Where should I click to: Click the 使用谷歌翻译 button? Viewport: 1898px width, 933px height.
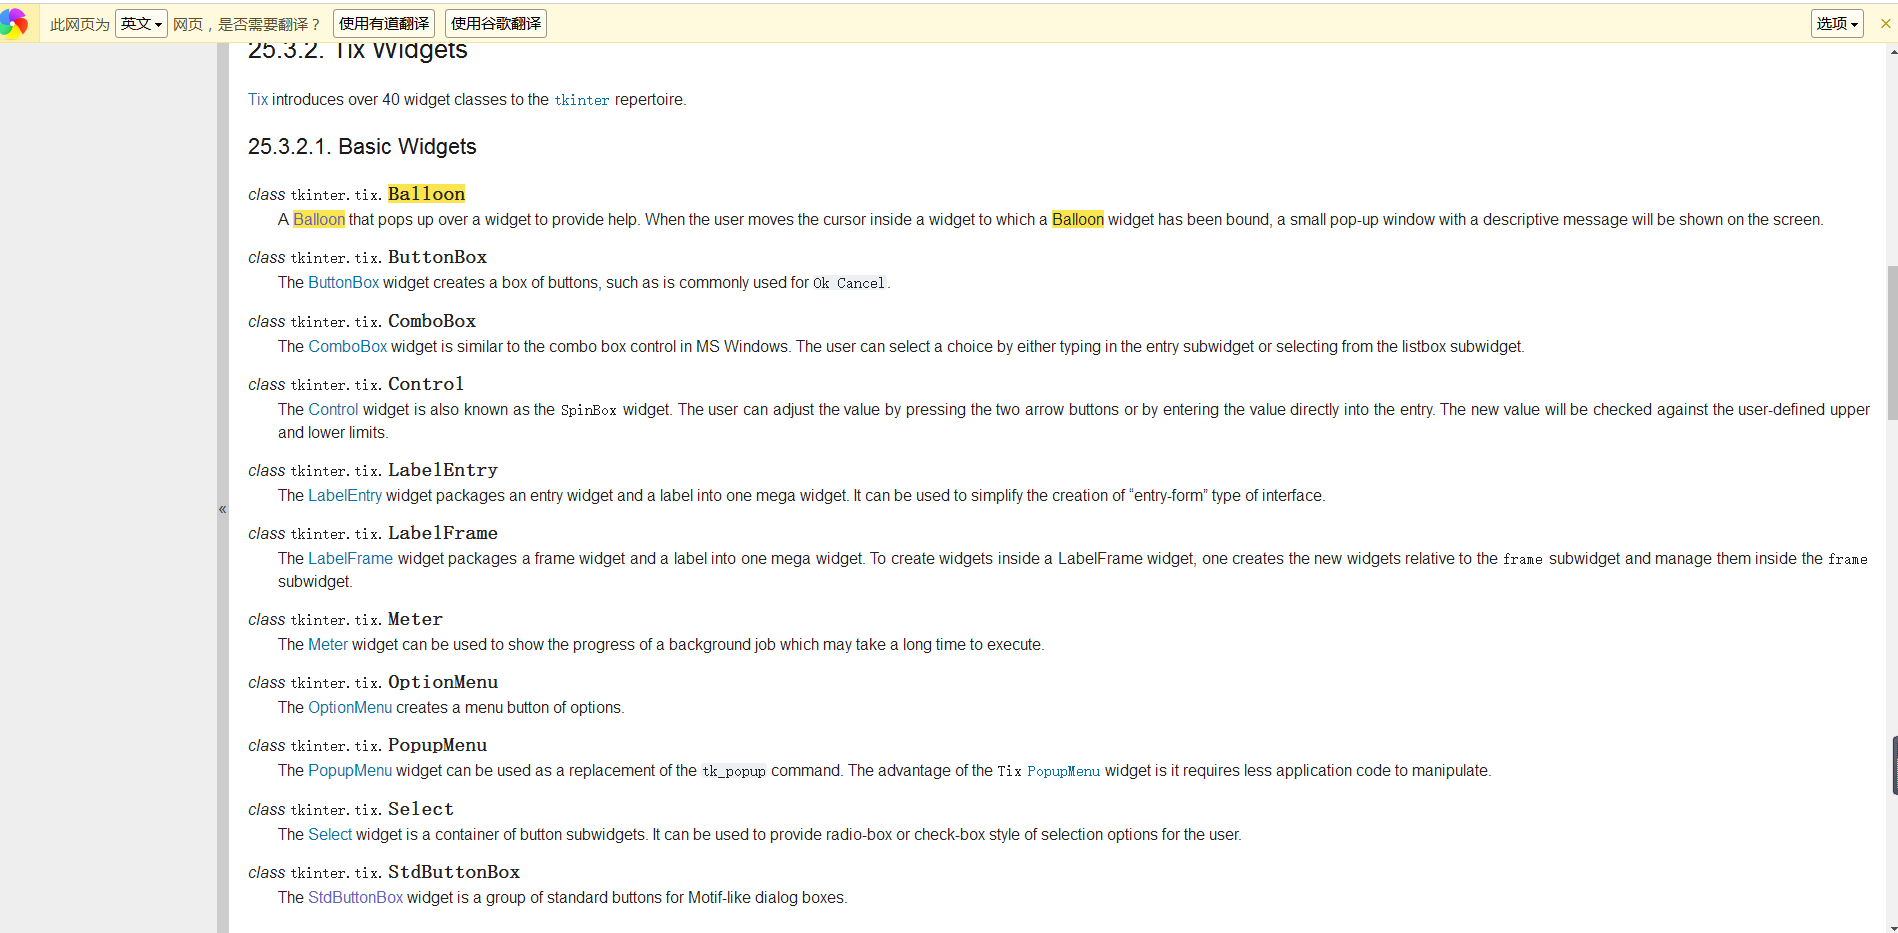[x=496, y=23]
